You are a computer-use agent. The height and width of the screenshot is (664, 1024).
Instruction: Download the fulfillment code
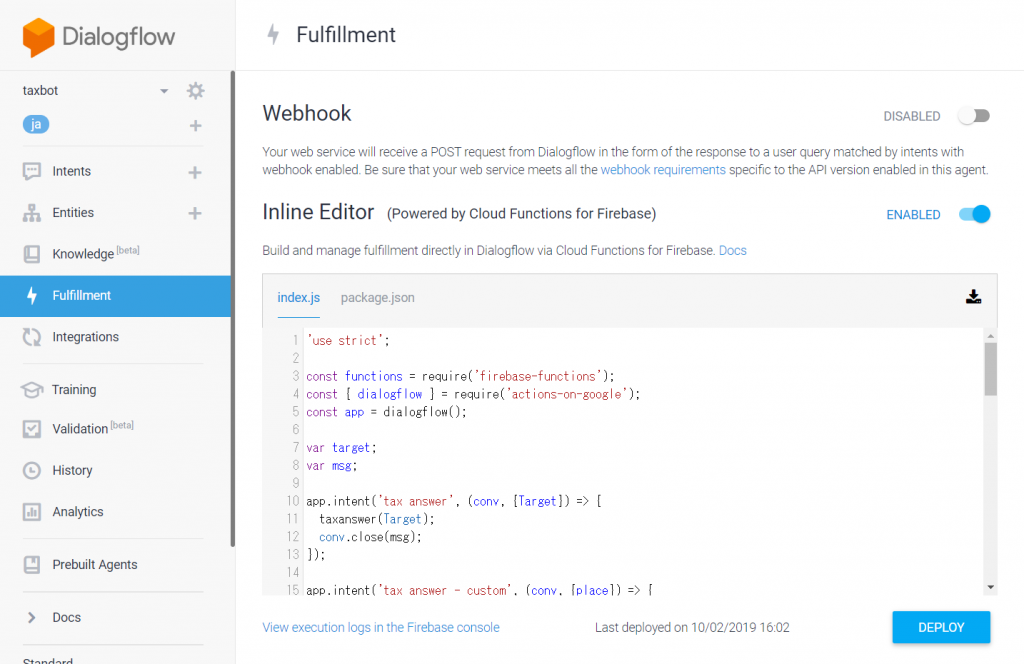click(x=973, y=296)
